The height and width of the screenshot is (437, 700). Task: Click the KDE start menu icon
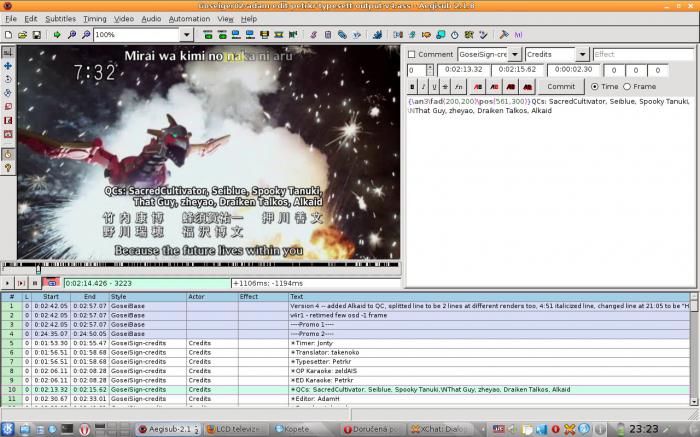[8, 429]
